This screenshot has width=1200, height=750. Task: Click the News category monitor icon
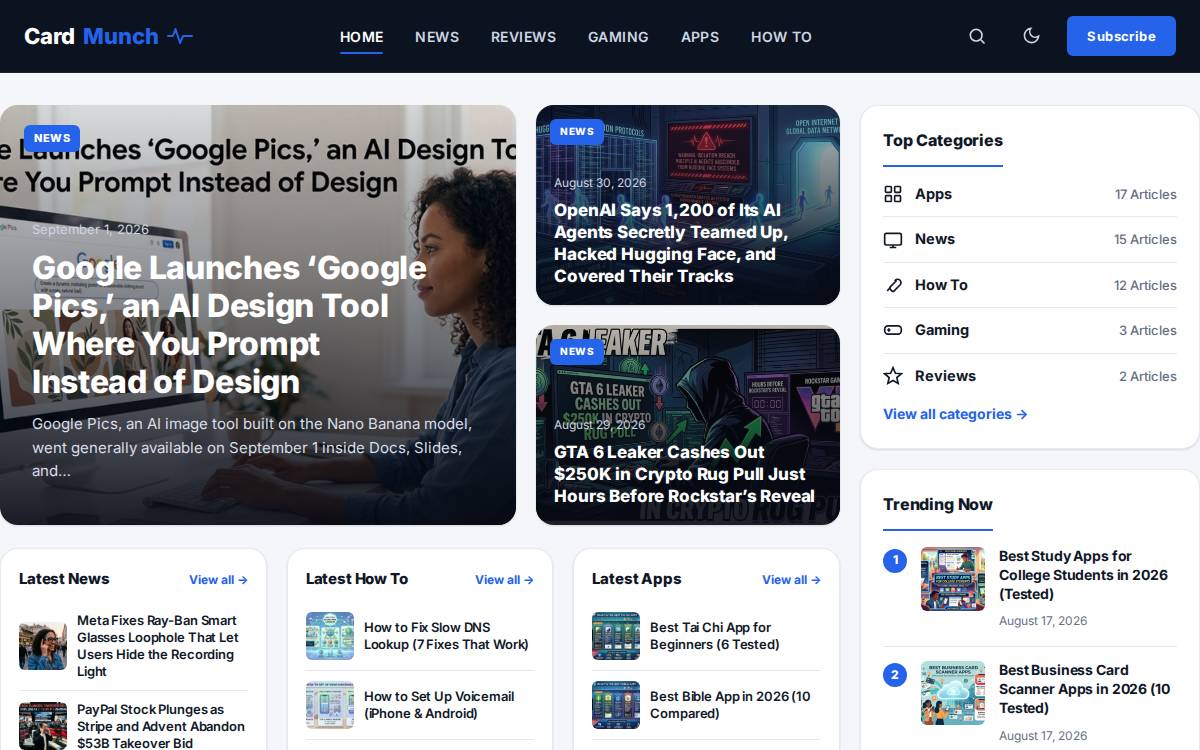[x=893, y=240]
